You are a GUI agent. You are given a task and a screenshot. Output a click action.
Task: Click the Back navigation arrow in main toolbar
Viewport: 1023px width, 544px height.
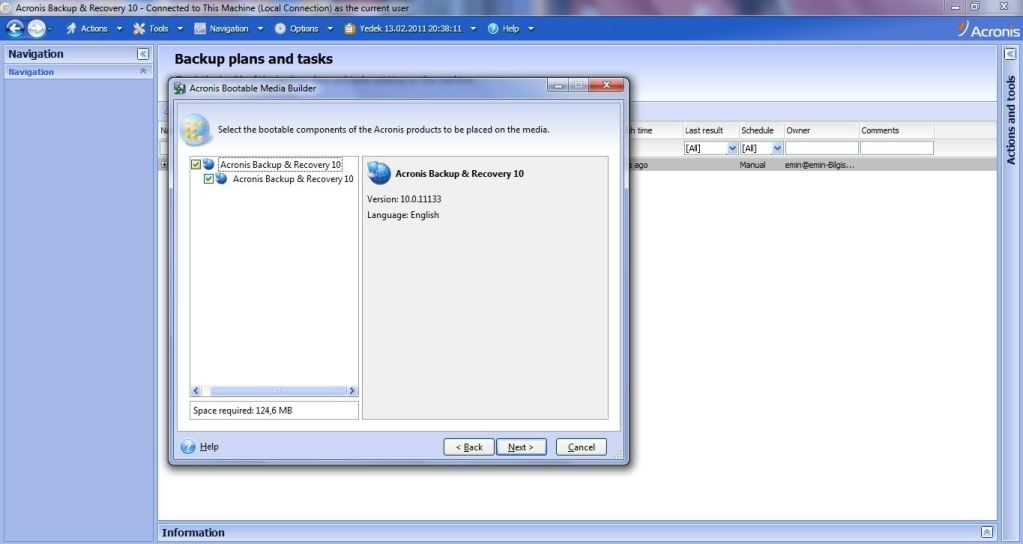(15, 29)
